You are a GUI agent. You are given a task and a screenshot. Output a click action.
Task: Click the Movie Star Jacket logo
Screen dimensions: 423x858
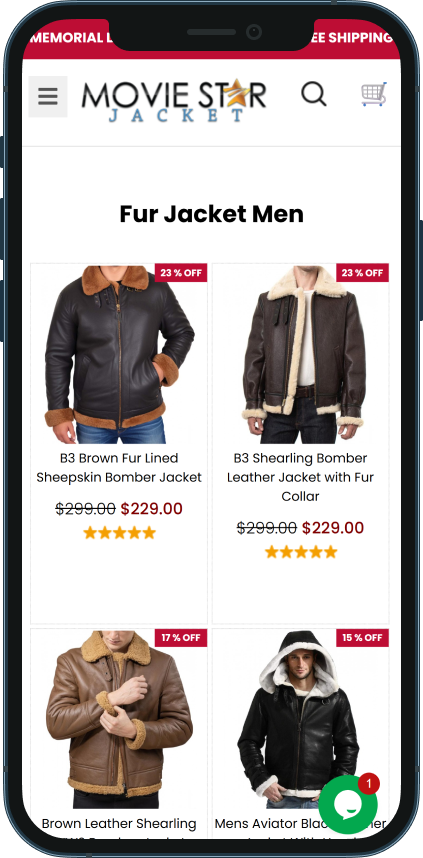tap(174, 100)
